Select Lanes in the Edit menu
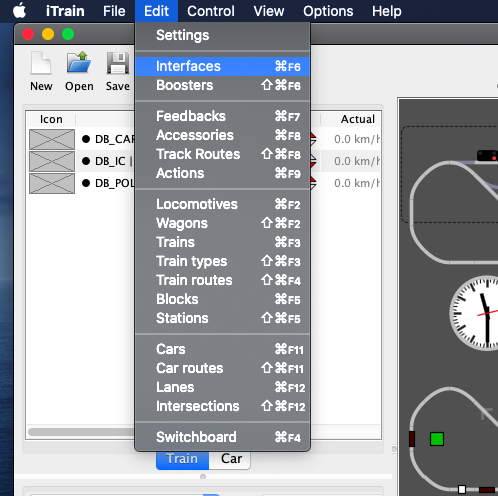The height and width of the screenshot is (496, 498). [x=222, y=387]
